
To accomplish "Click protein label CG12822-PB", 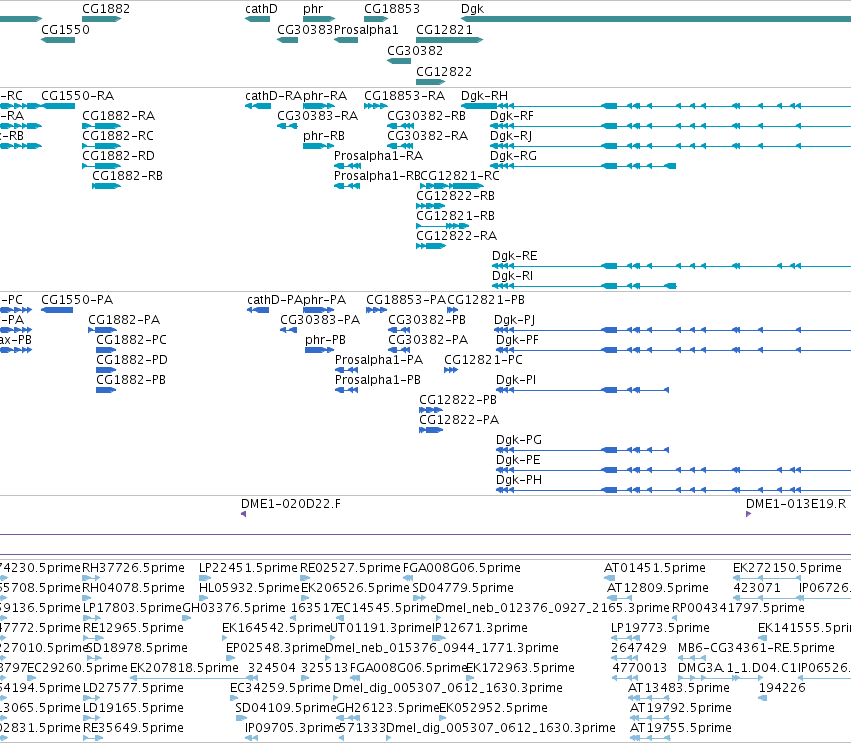I will click(458, 400).
